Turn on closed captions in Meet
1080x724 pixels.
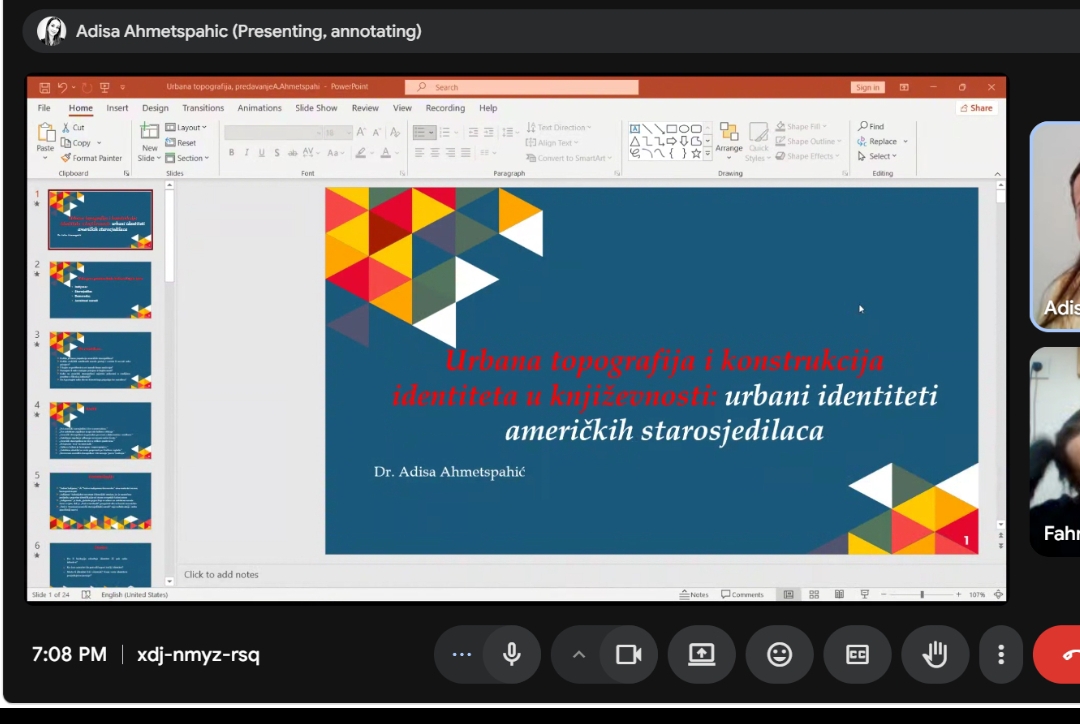click(857, 654)
